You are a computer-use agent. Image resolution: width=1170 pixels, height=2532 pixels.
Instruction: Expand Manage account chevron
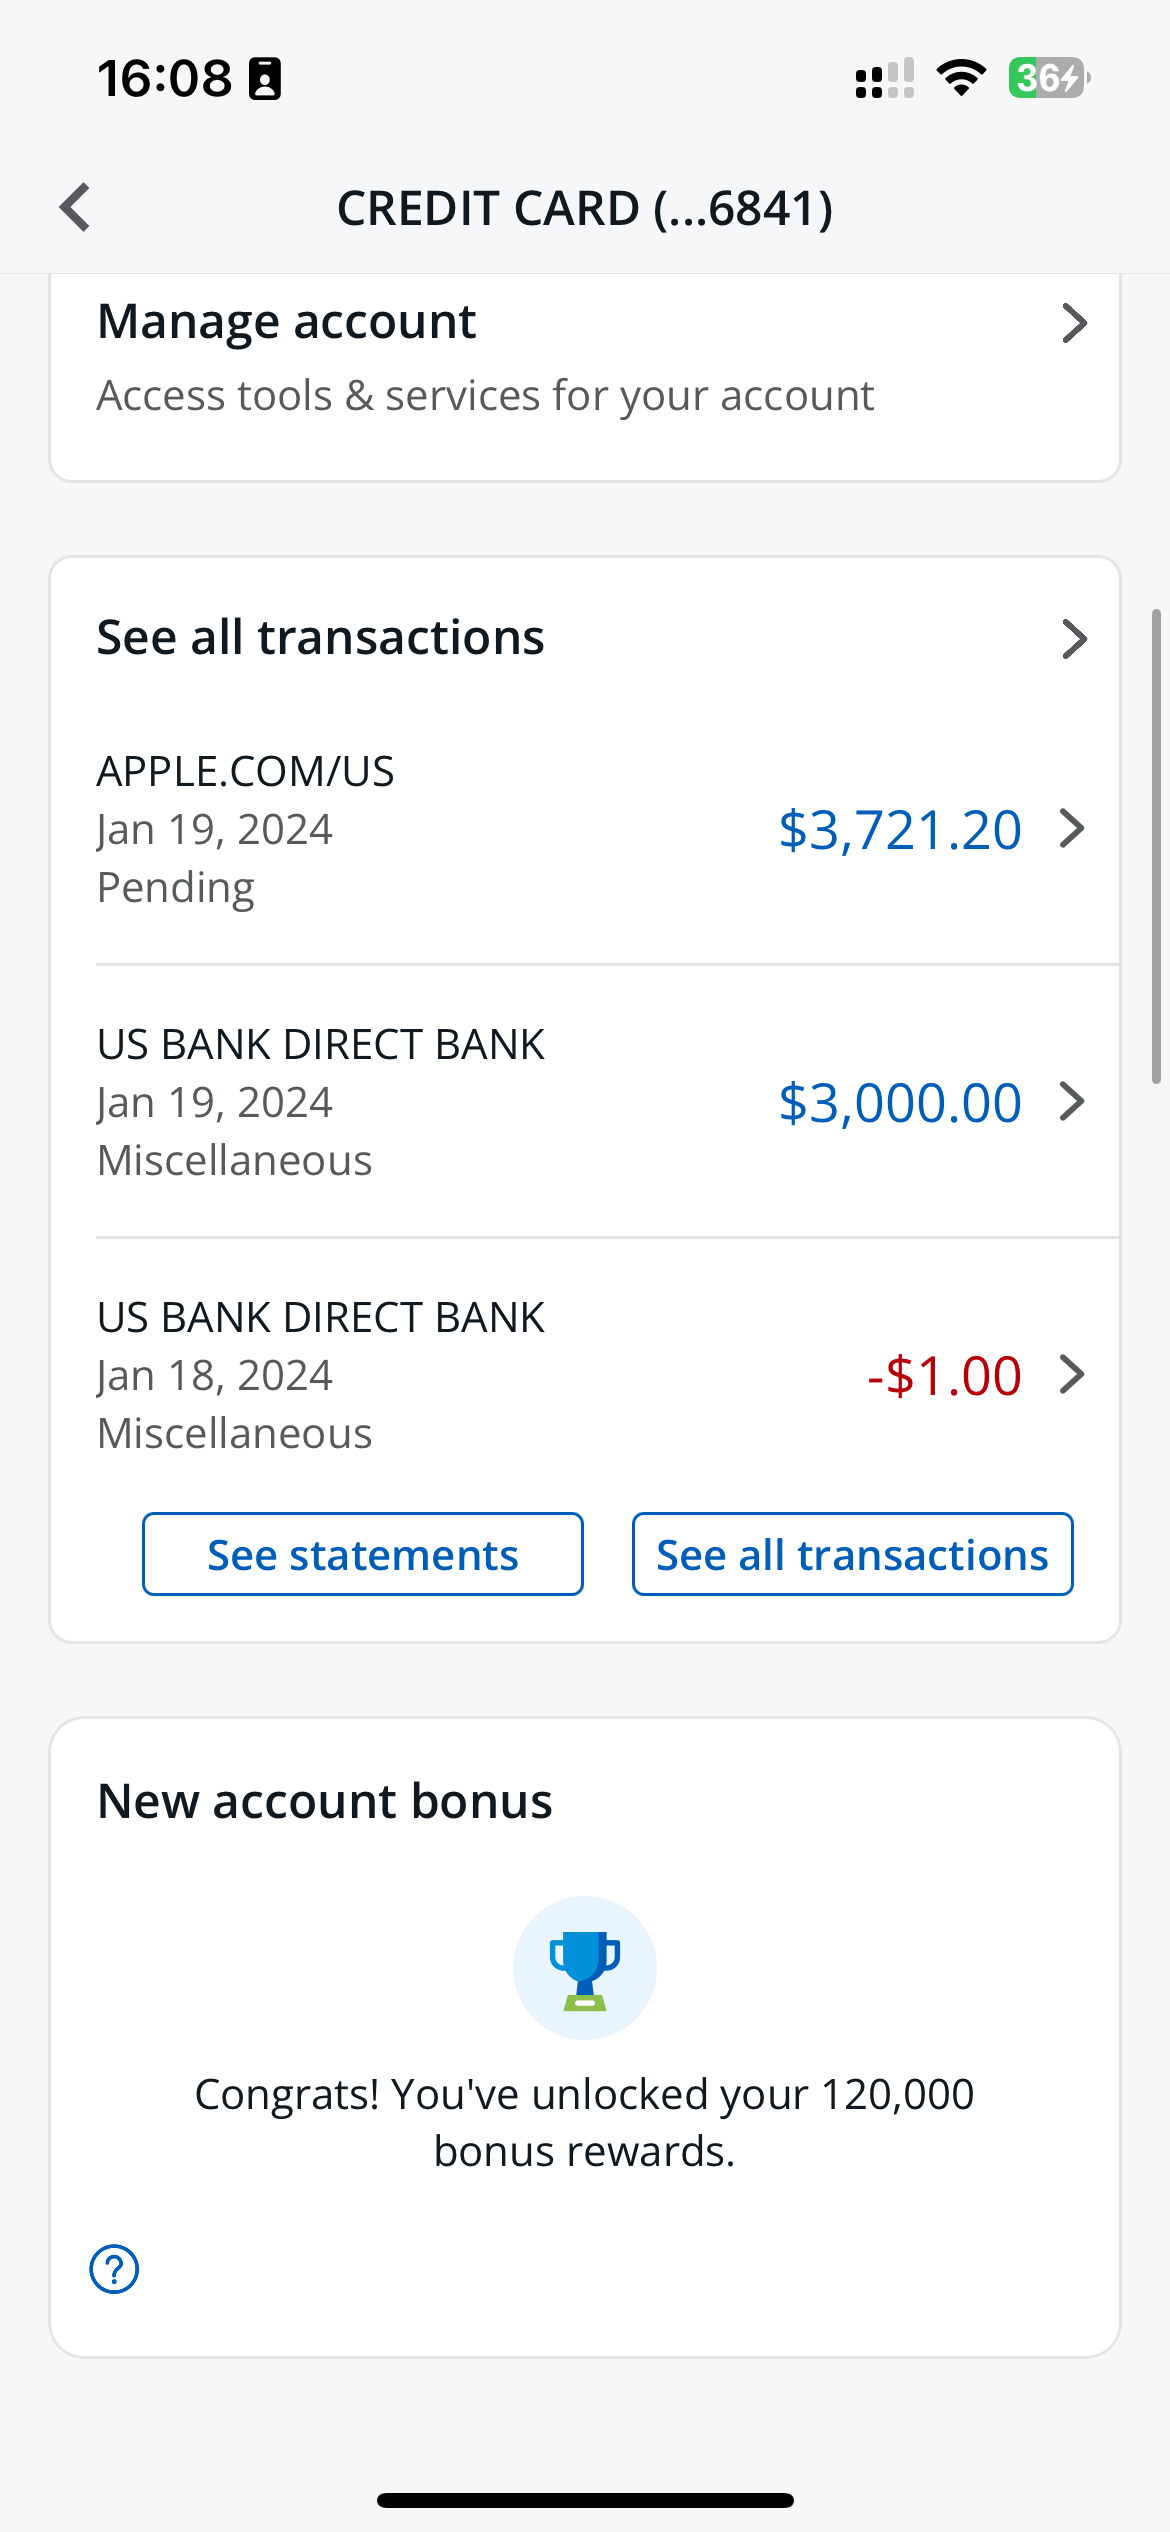tap(1074, 323)
